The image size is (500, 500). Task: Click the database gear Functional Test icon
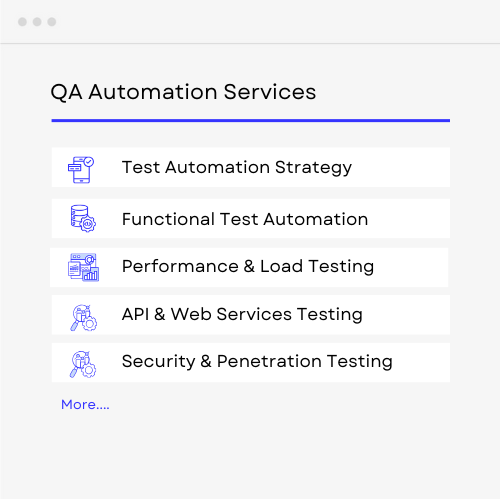click(83, 218)
